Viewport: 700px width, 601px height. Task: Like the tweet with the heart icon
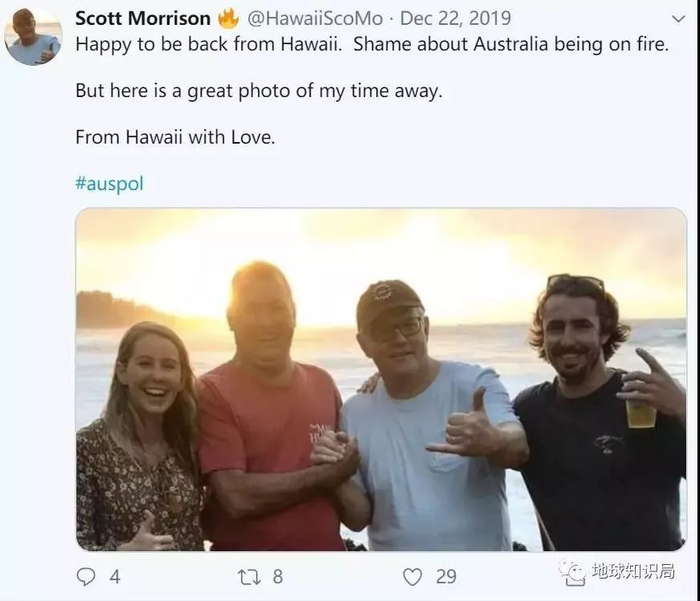412,576
